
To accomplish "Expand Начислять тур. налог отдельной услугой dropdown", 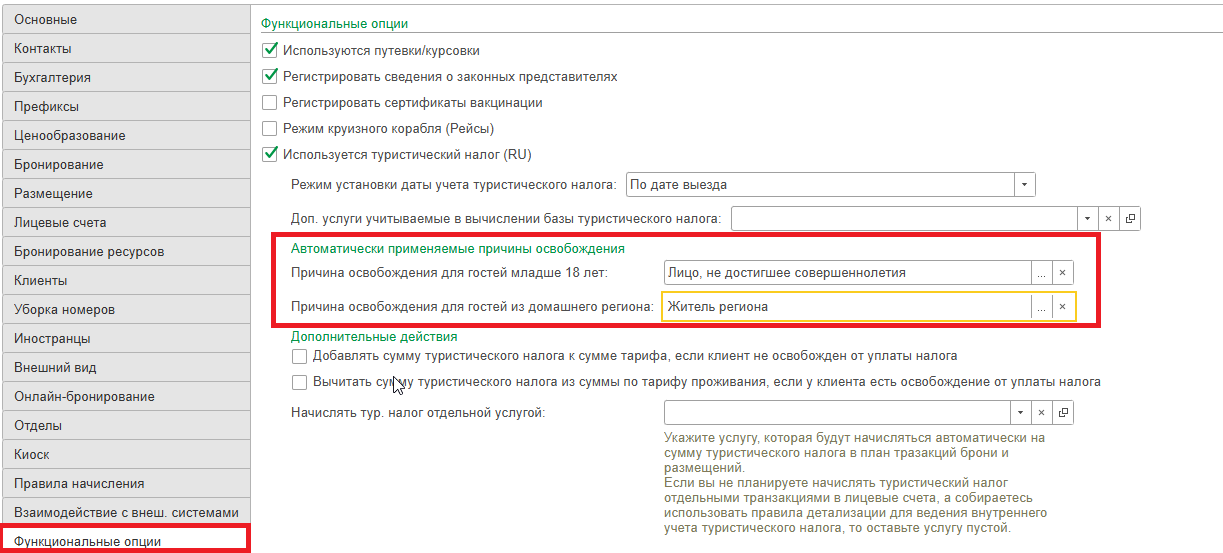I will (1021, 412).
